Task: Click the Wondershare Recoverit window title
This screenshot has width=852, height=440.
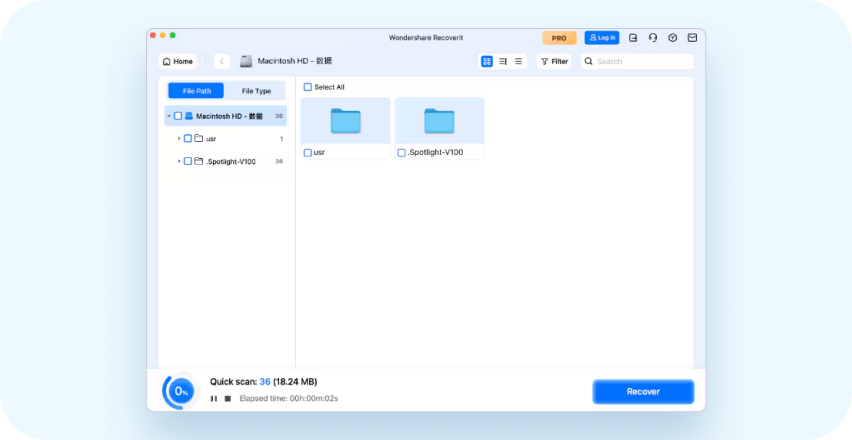Action: point(426,38)
